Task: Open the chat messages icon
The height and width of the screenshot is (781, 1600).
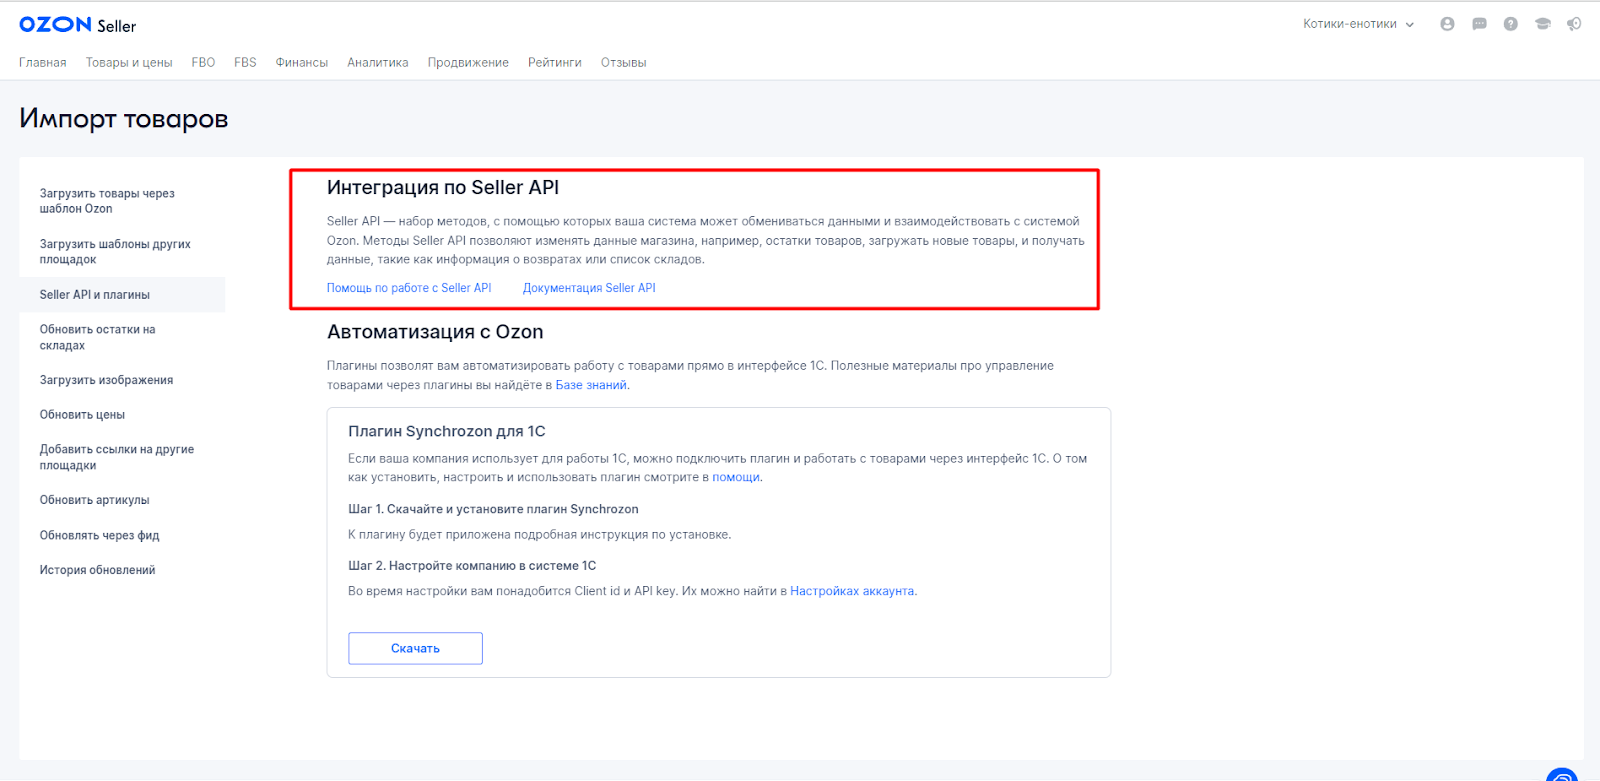Action: 1479,24
